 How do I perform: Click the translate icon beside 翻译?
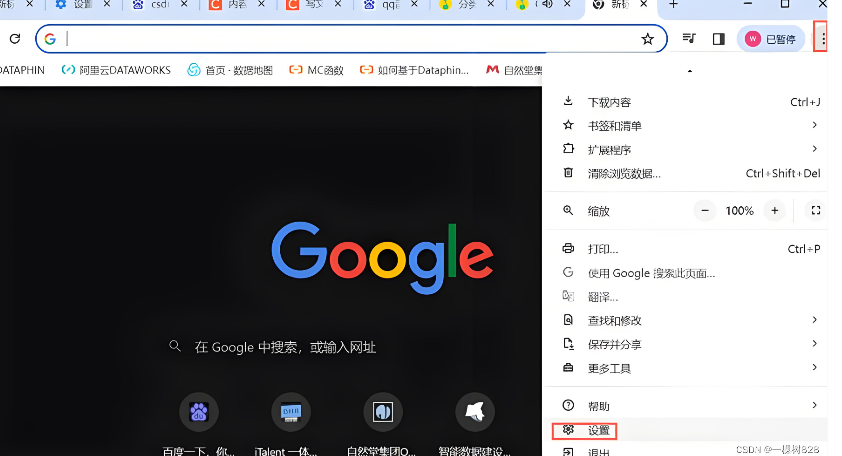[x=568, y=296]
